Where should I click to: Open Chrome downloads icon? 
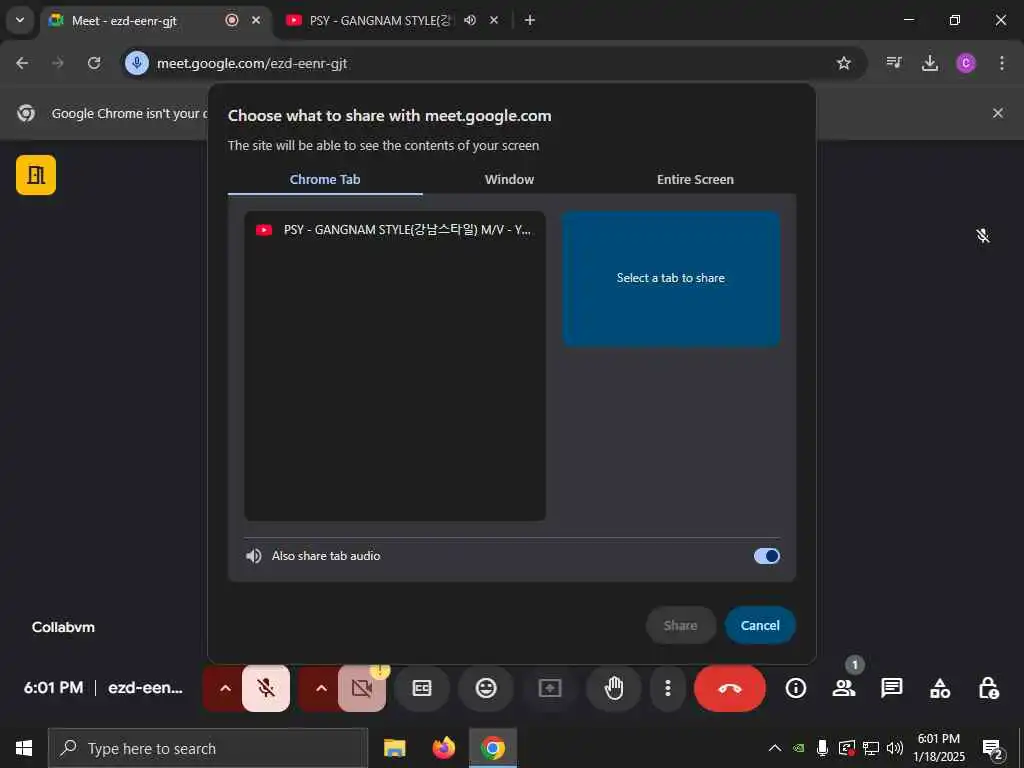pos(929,63)
